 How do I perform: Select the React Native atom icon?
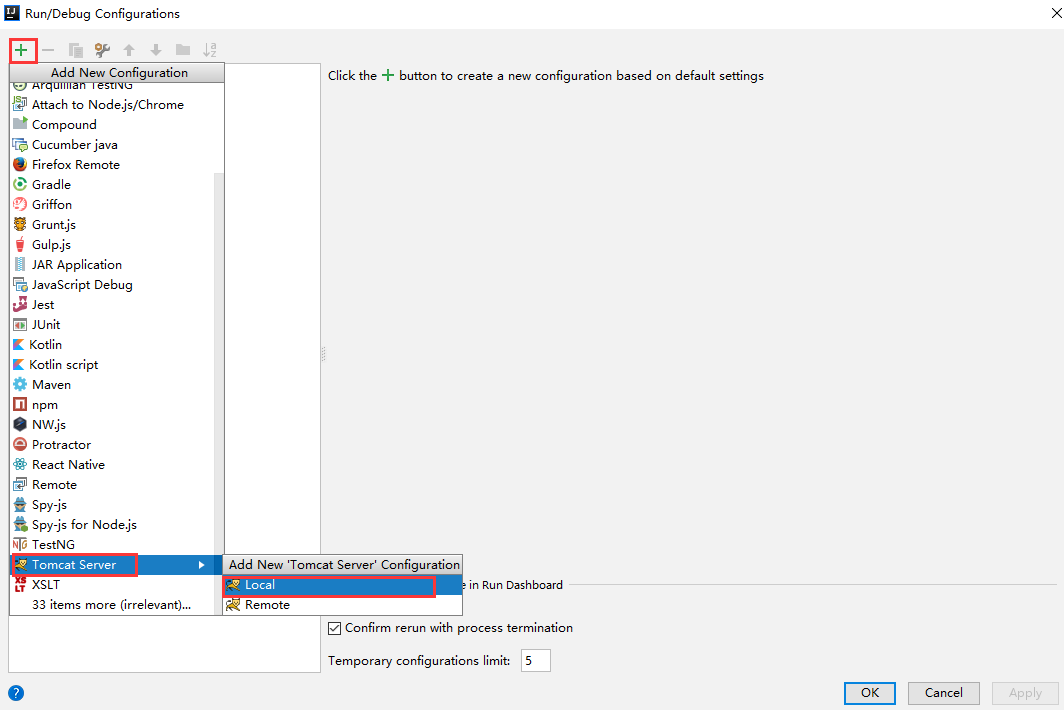pos(20,465)
